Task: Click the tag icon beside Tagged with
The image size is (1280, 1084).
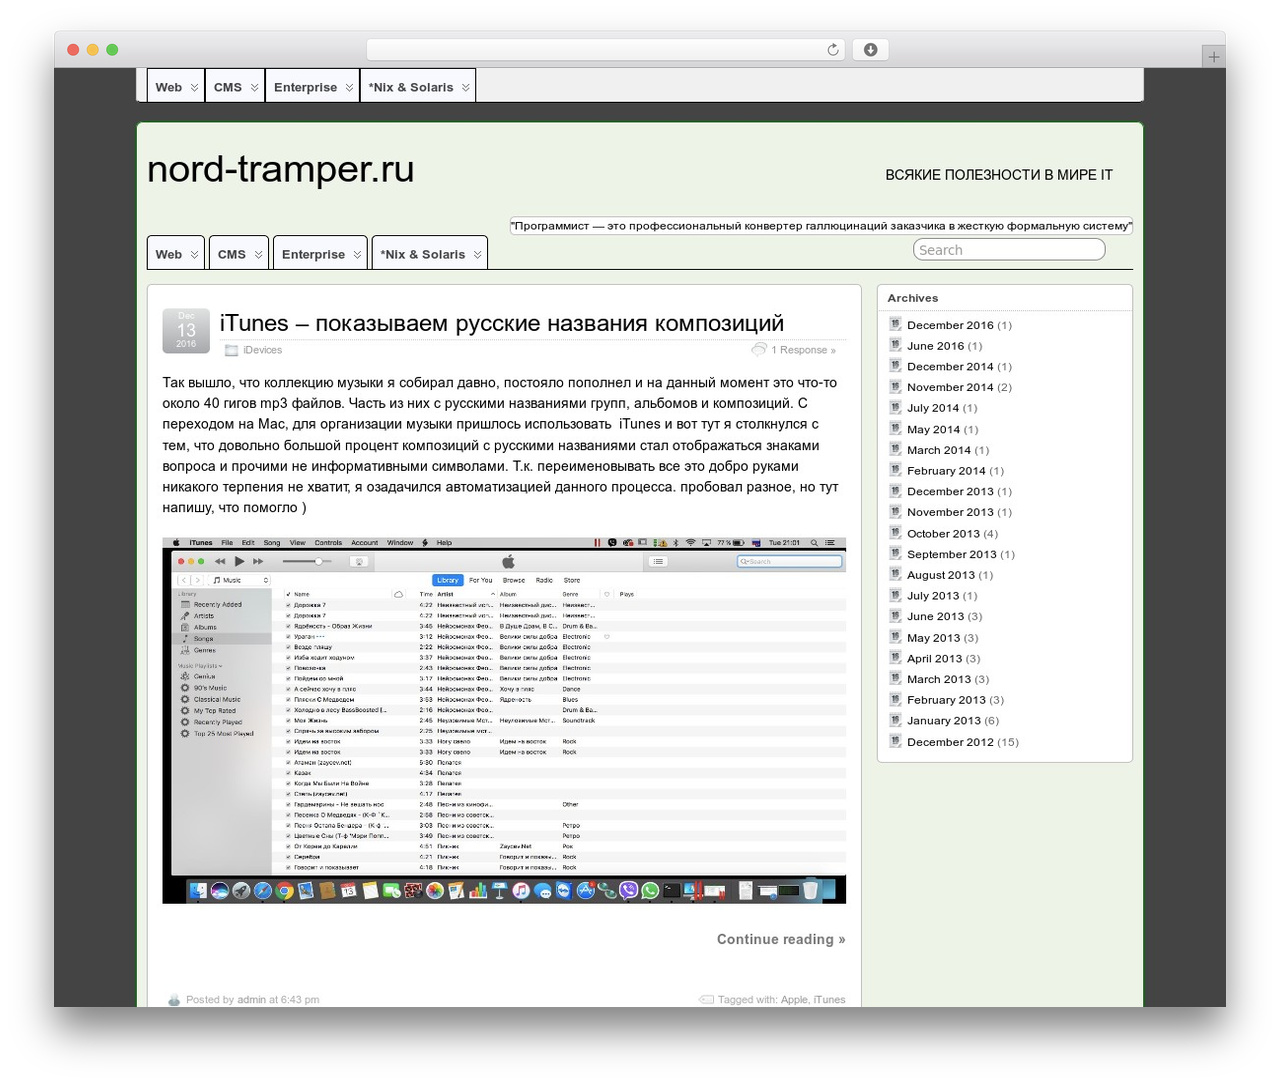Action: point(706,999)
